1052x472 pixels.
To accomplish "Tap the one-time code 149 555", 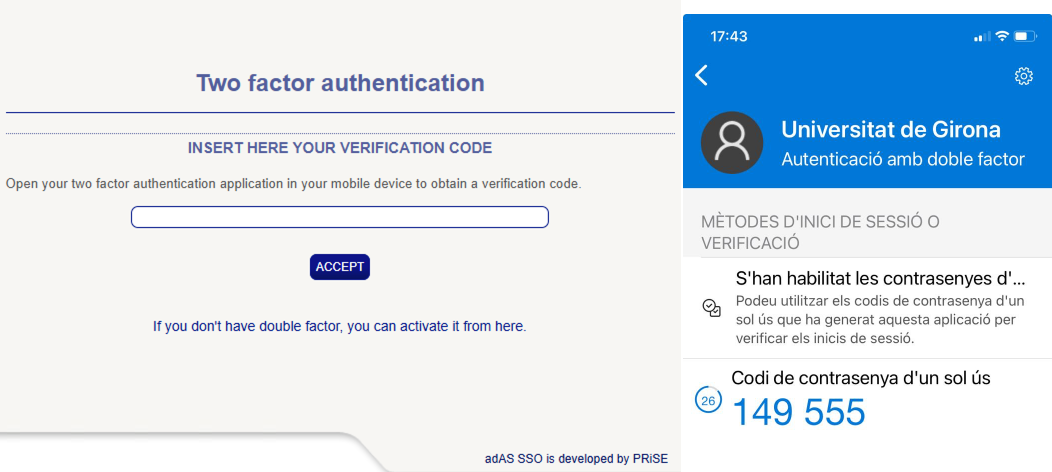I will 799,412.
